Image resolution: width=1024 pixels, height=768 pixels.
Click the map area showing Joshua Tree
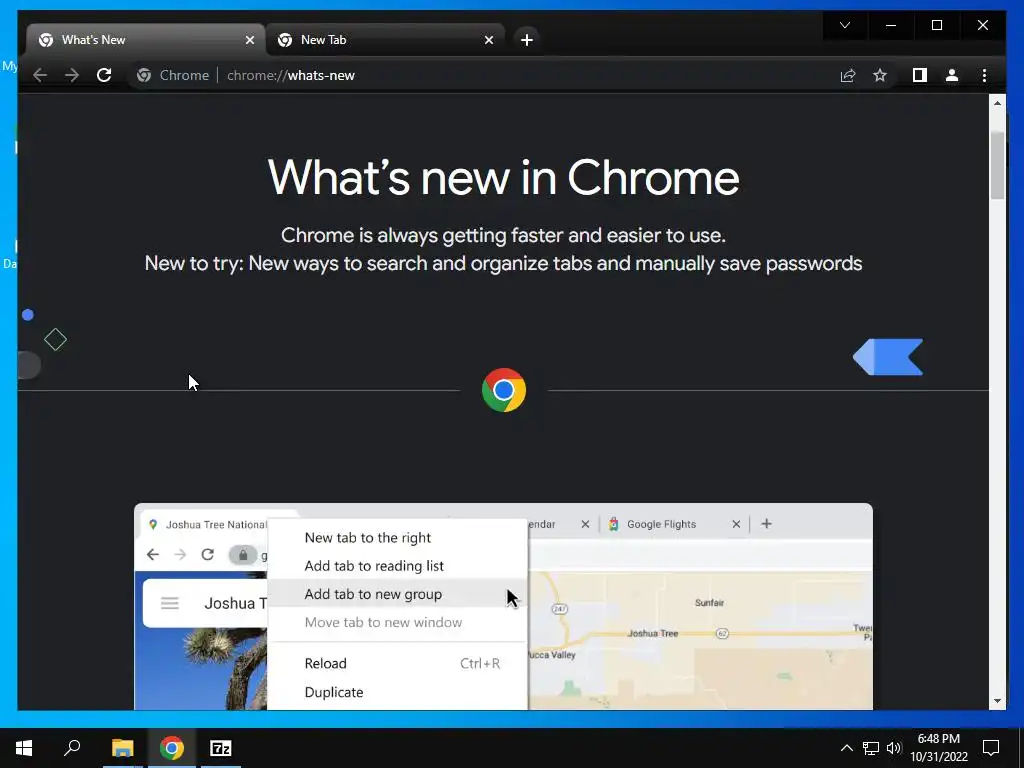[x=701, y=640]
